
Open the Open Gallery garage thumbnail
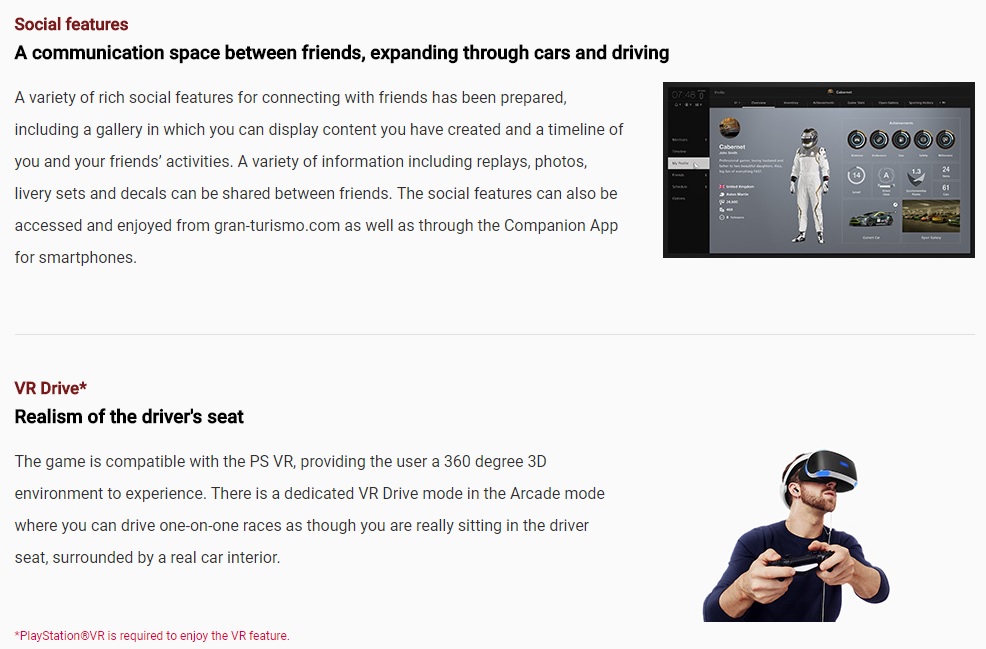pyautogui.click(x=930, y=217)
